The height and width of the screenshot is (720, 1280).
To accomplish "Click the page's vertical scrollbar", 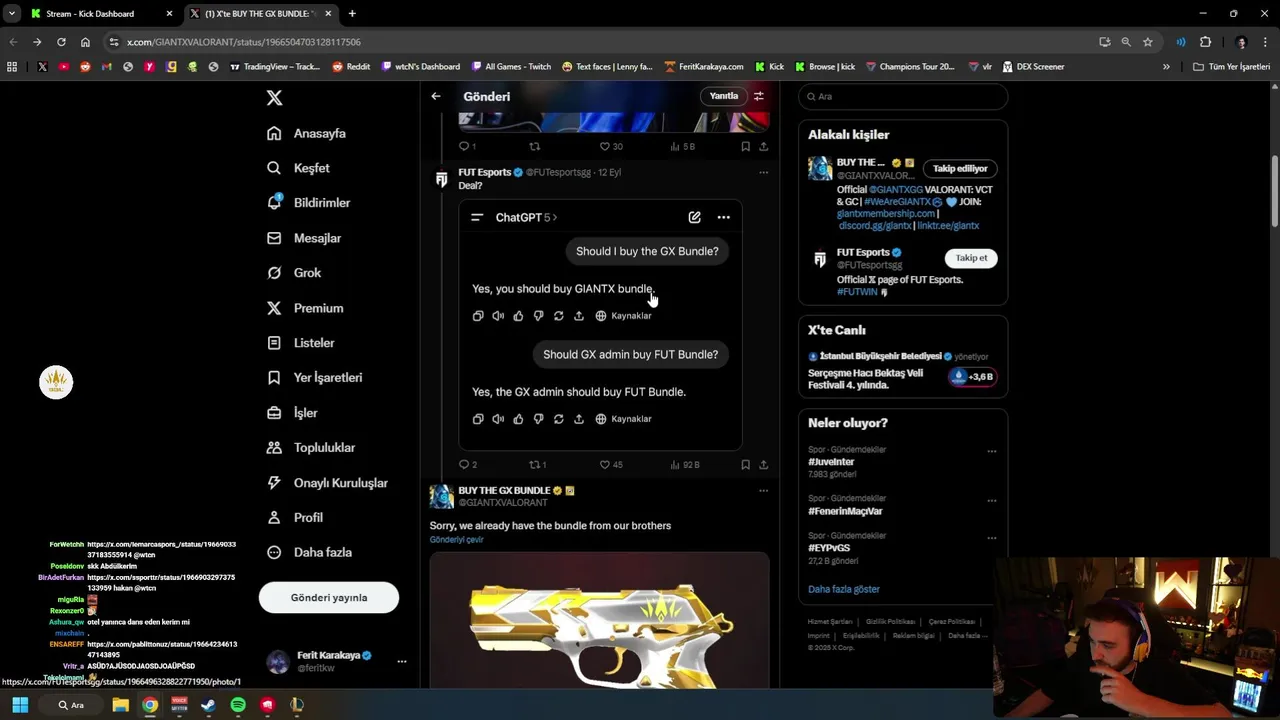I will (x=1274, y=190).
